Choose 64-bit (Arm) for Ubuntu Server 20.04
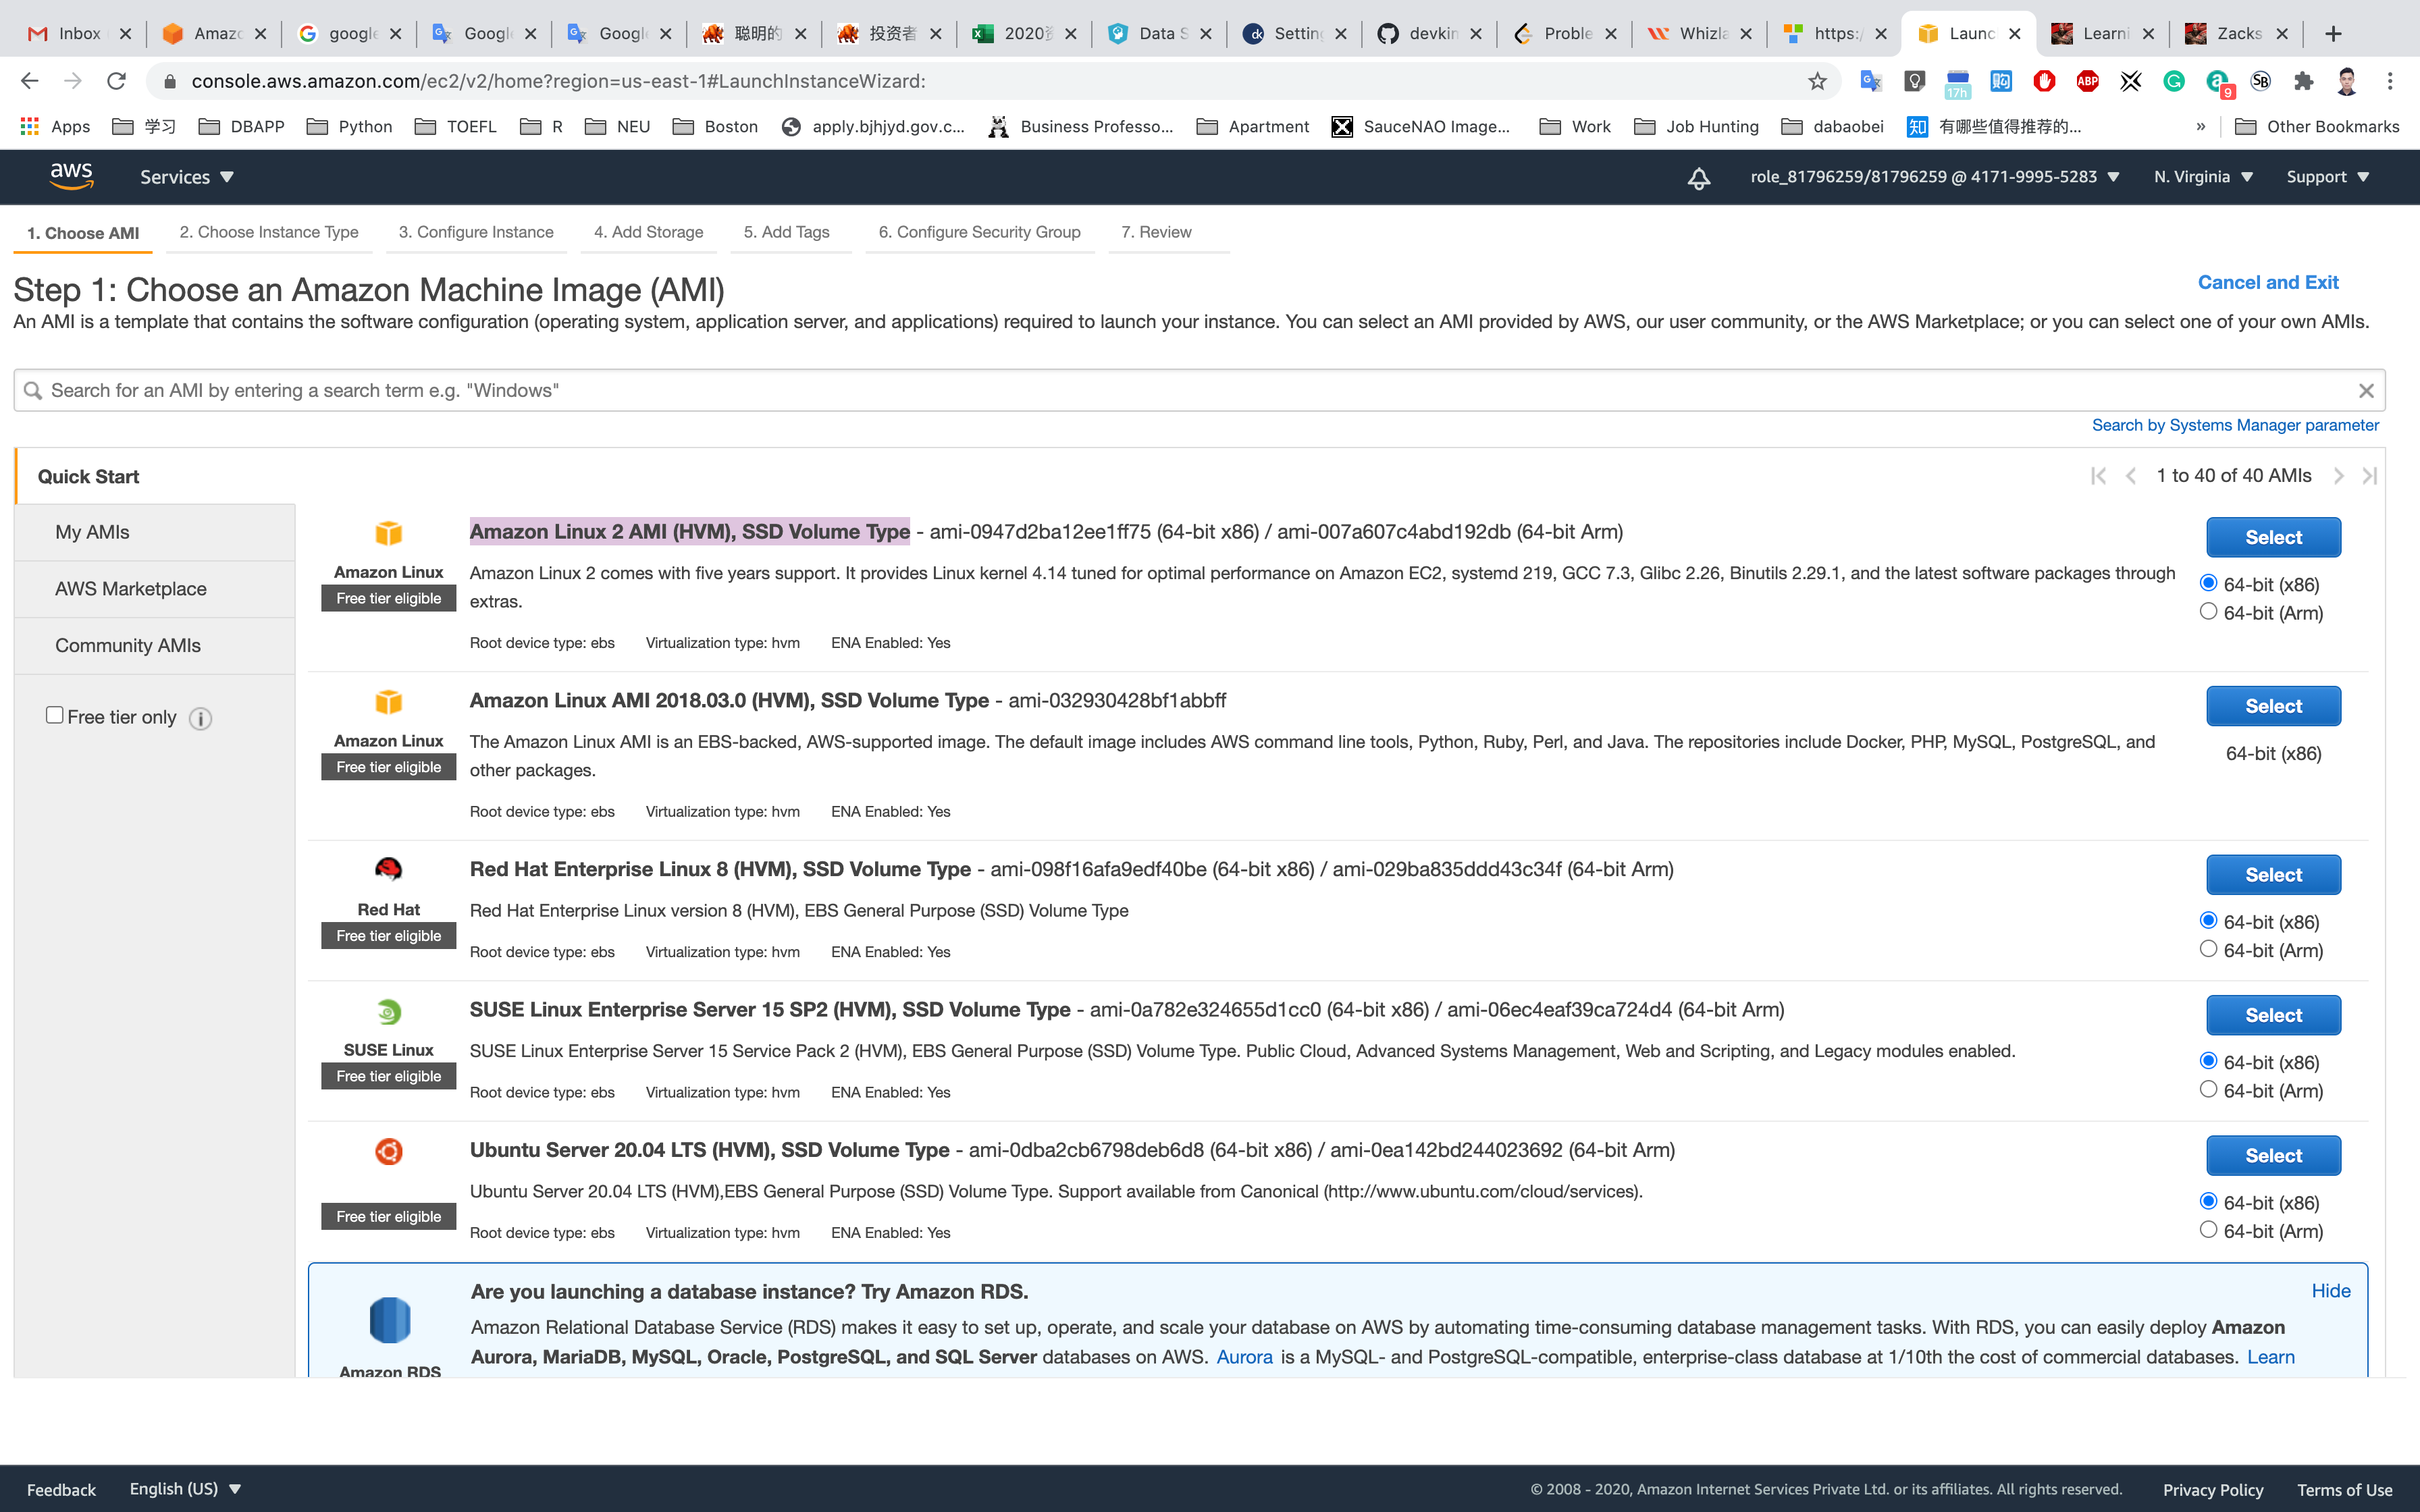 coord(2208,1230)
